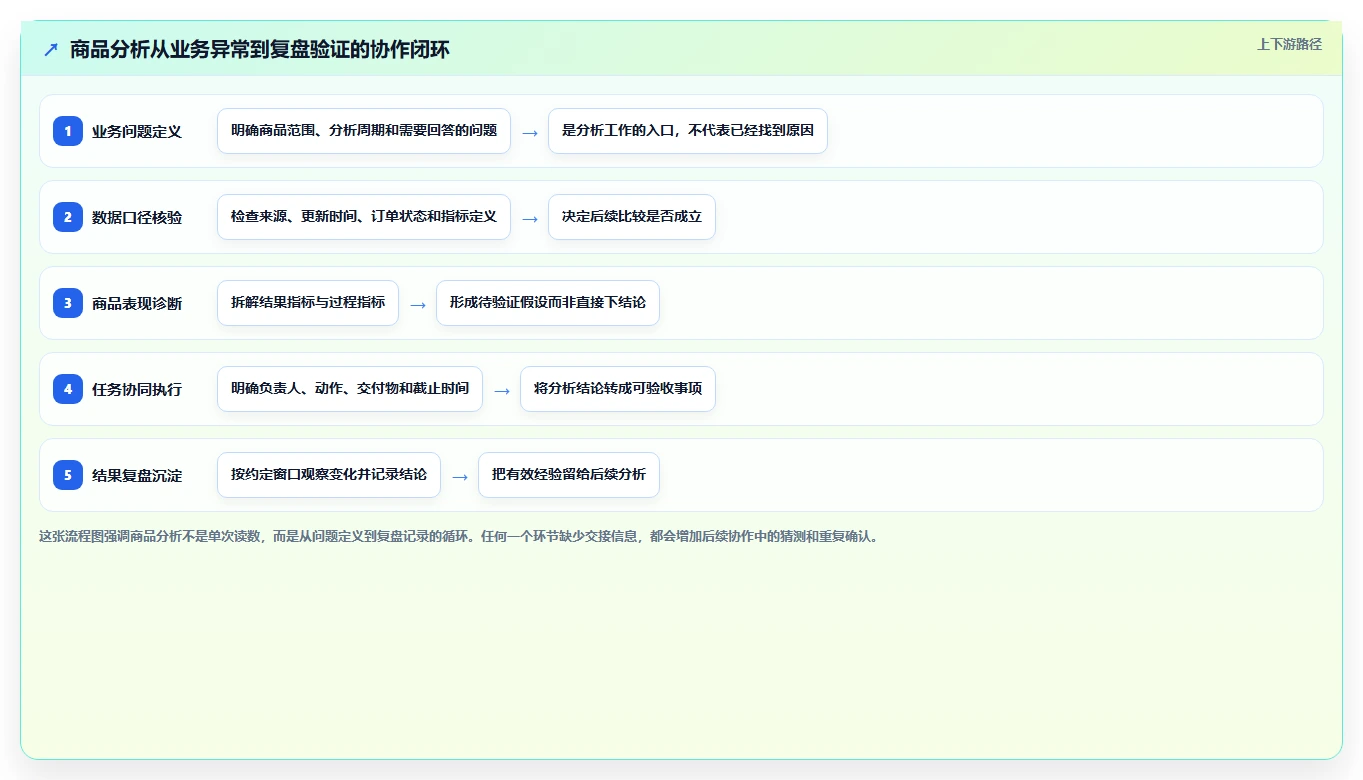This screenshot has width=1363, height=780.
Task: Click the arrow in the 结果复盘沉淀 row
Action: [x=460, y=476]
